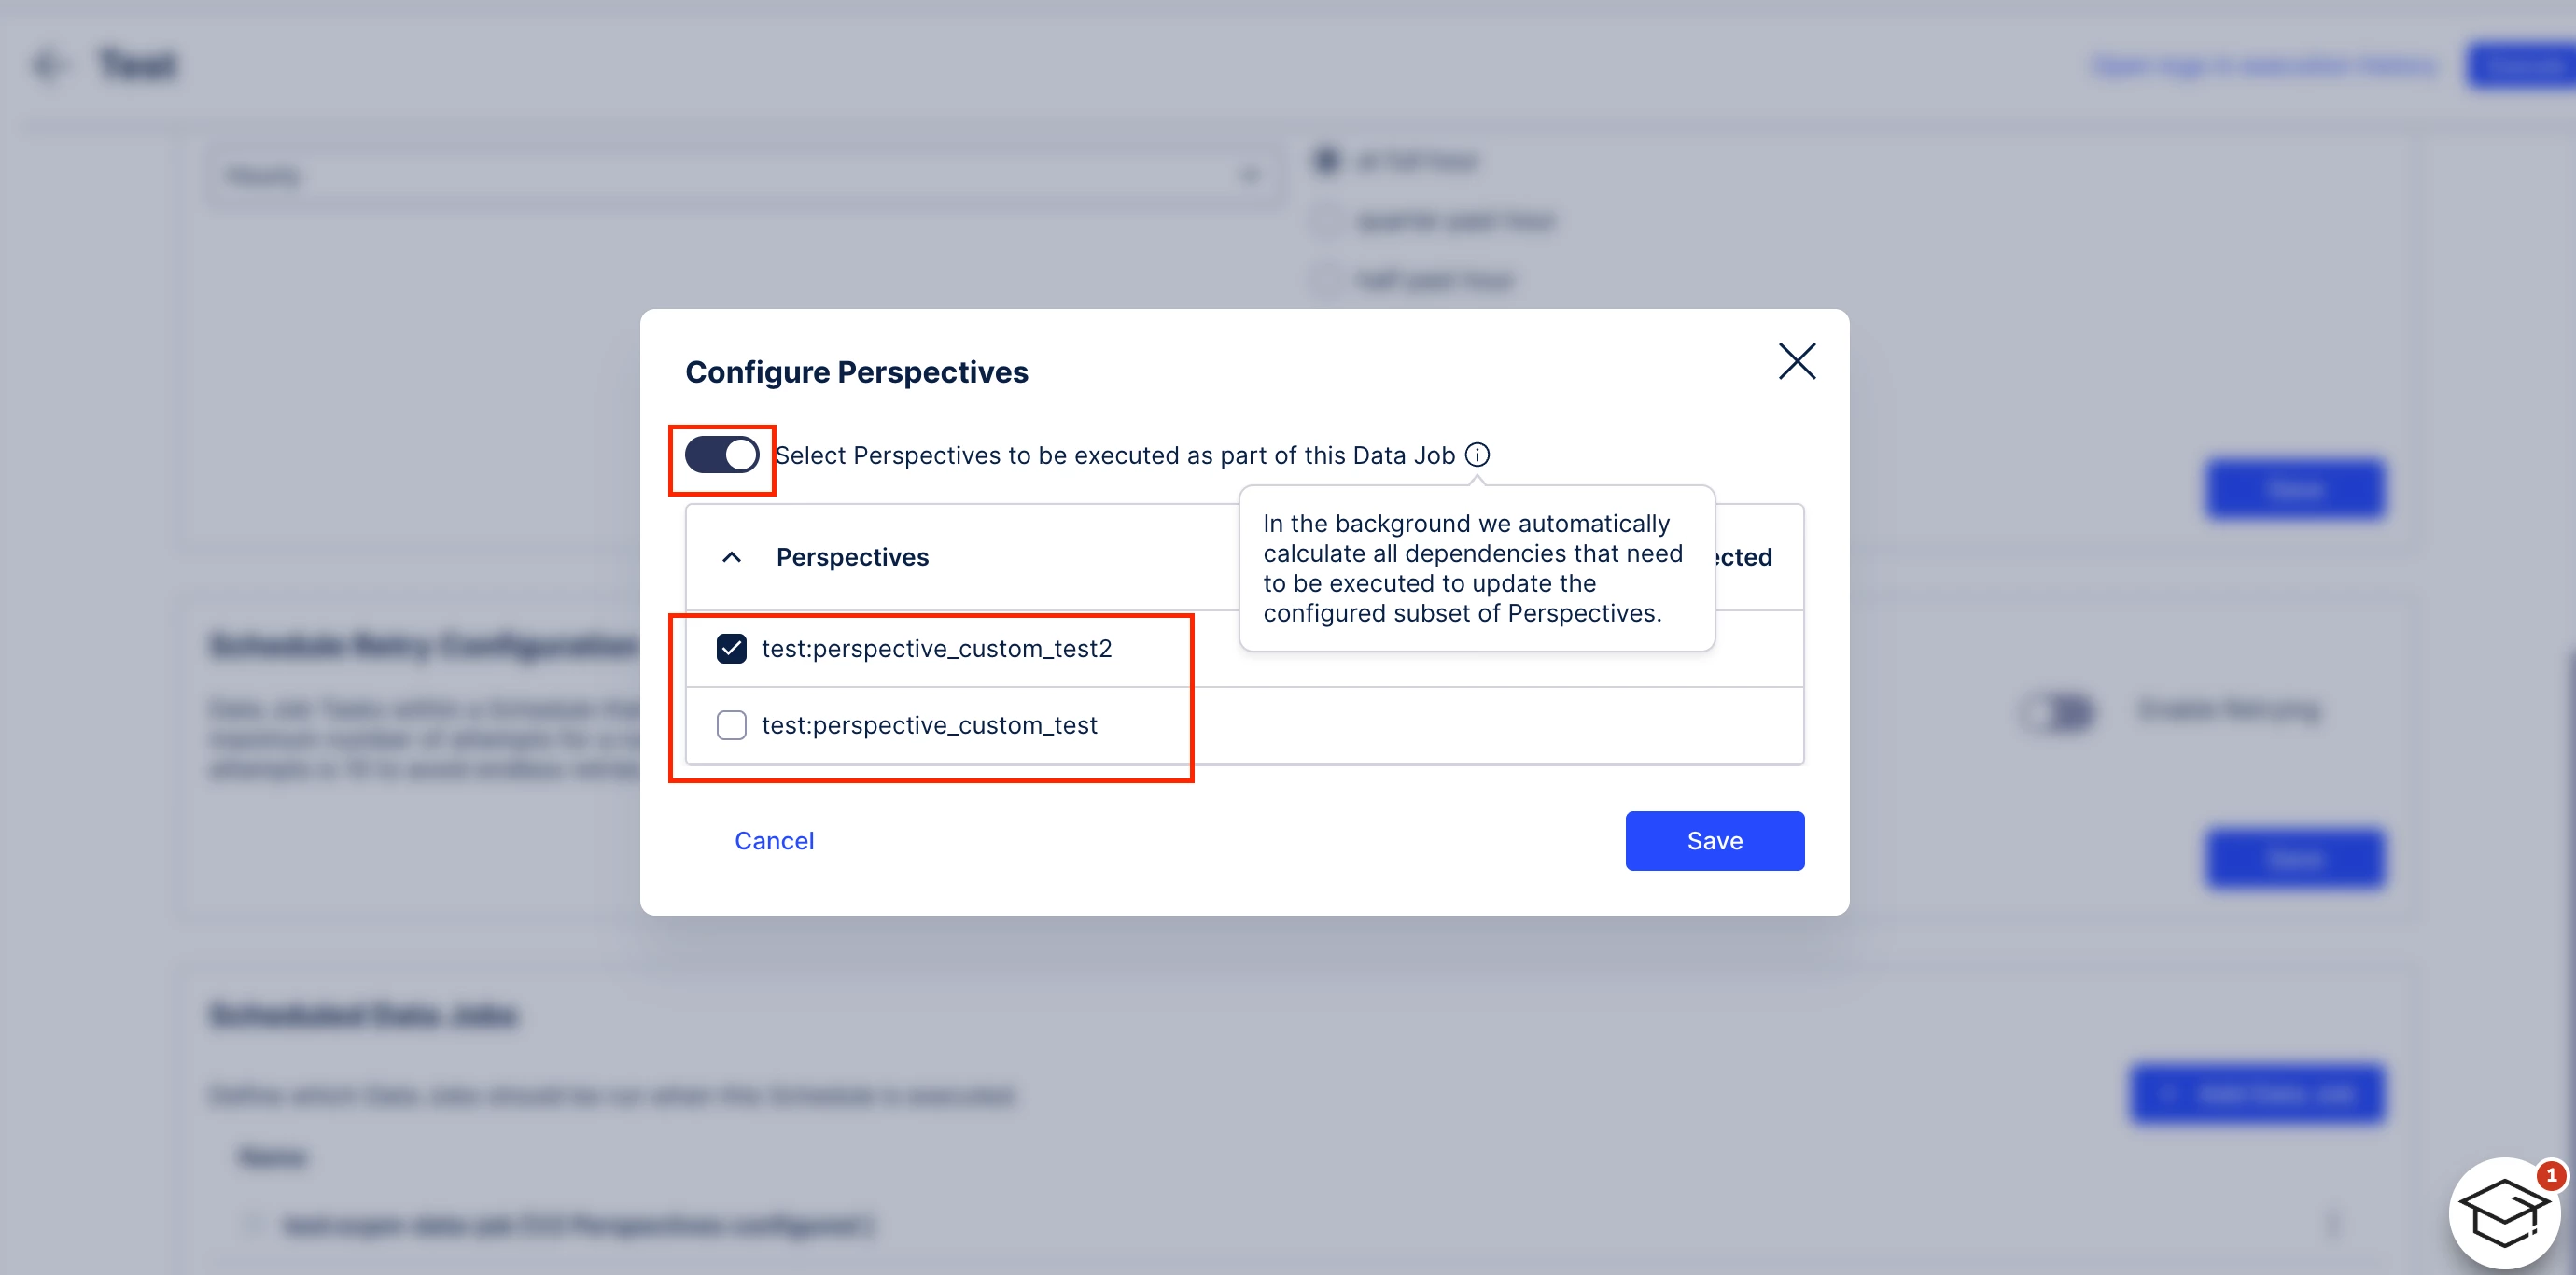The image size is (2576, 1275).
Task: Click the info icon next to Data Job text
Action: (x=1477, y=455)
